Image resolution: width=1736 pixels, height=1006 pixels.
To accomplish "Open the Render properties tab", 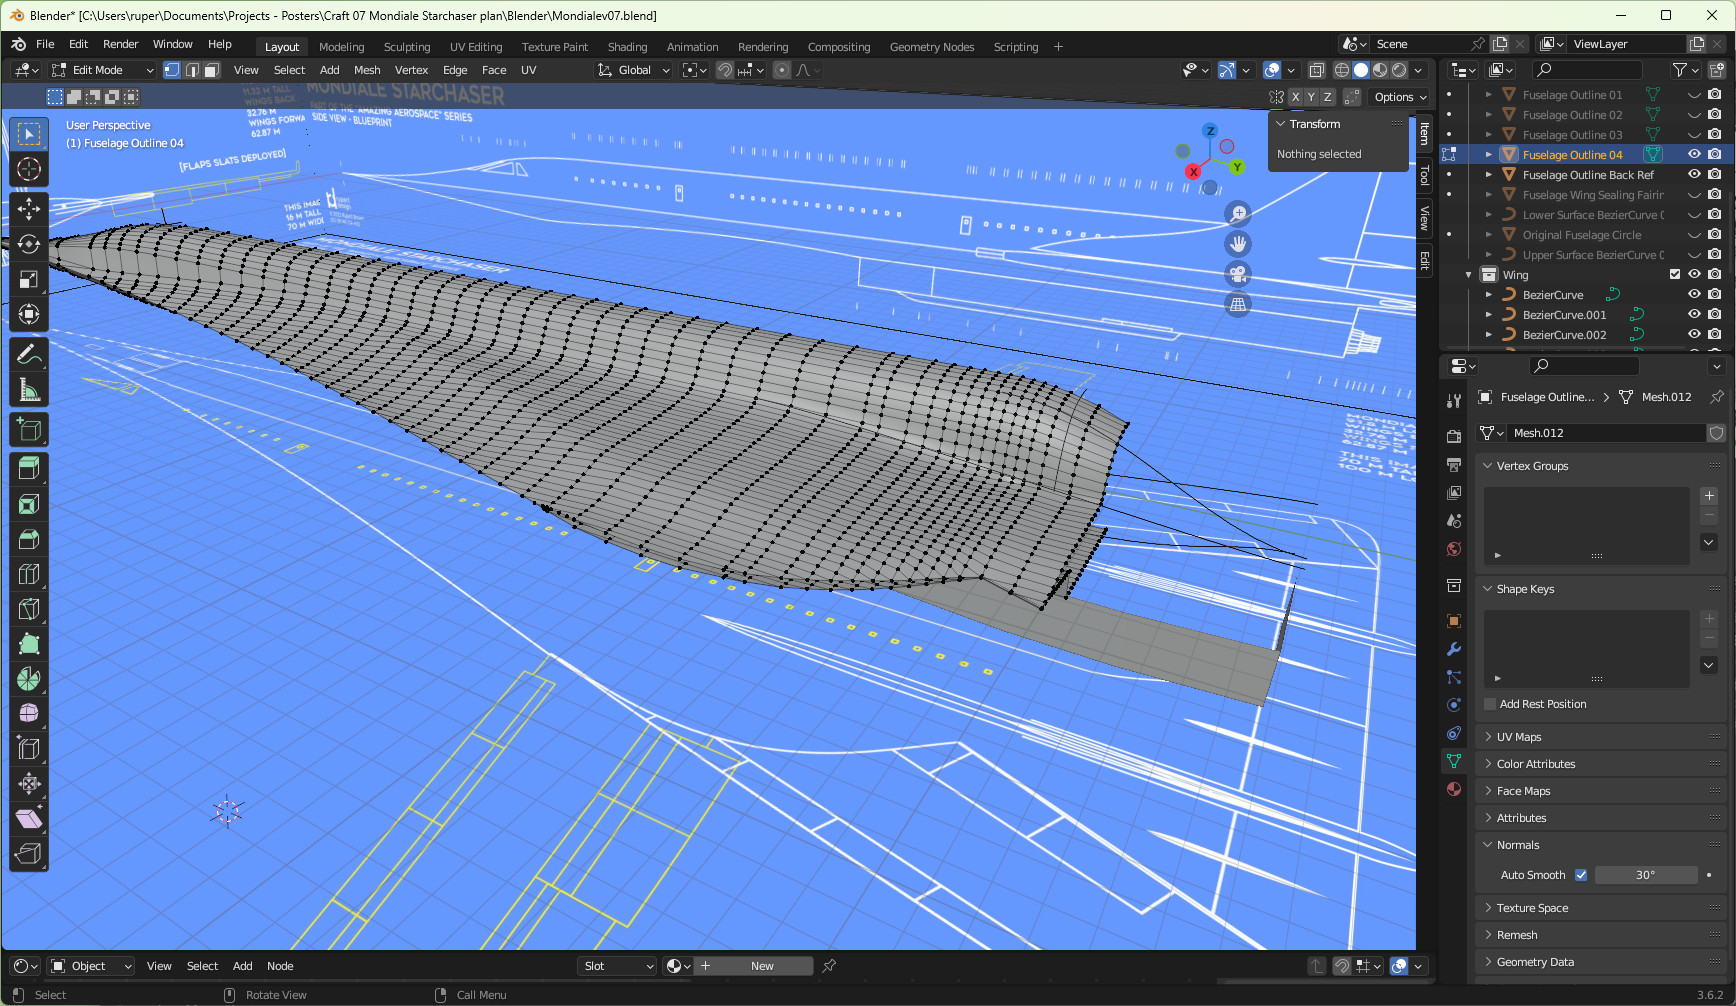I will click(1454, 437).
